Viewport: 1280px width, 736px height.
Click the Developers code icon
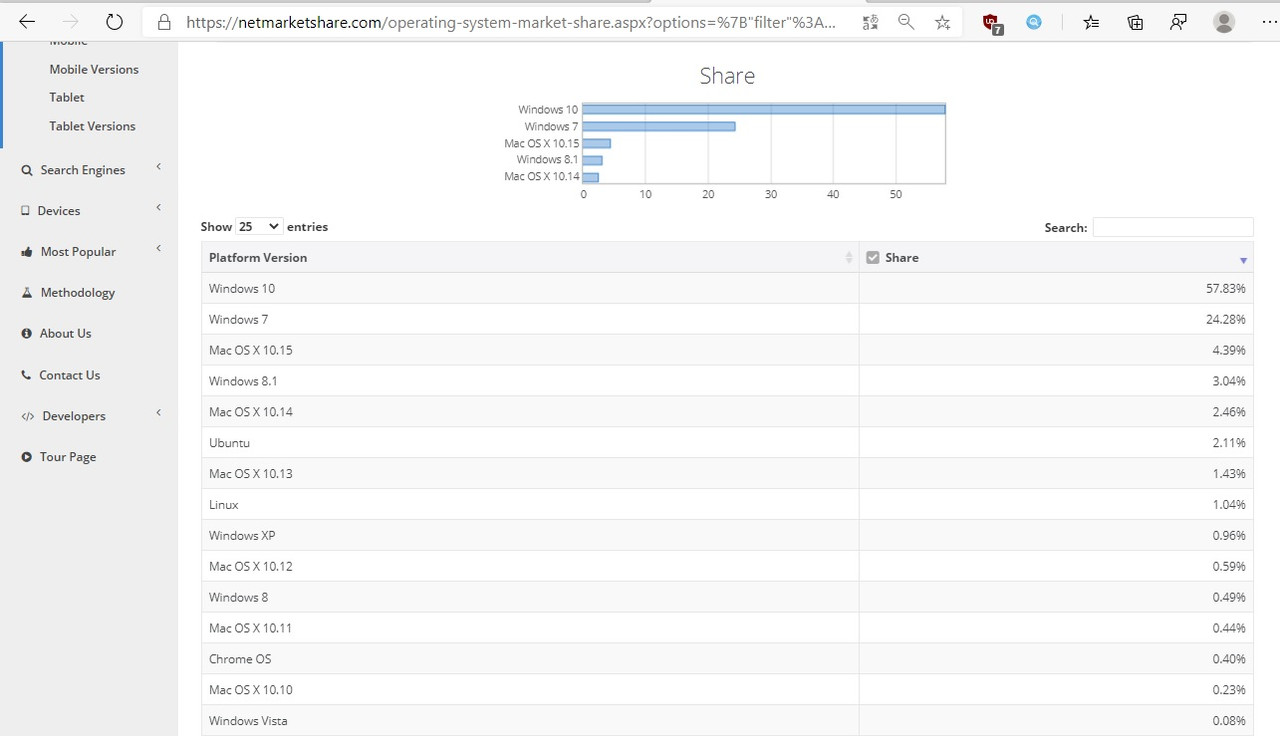coord(28,417)
